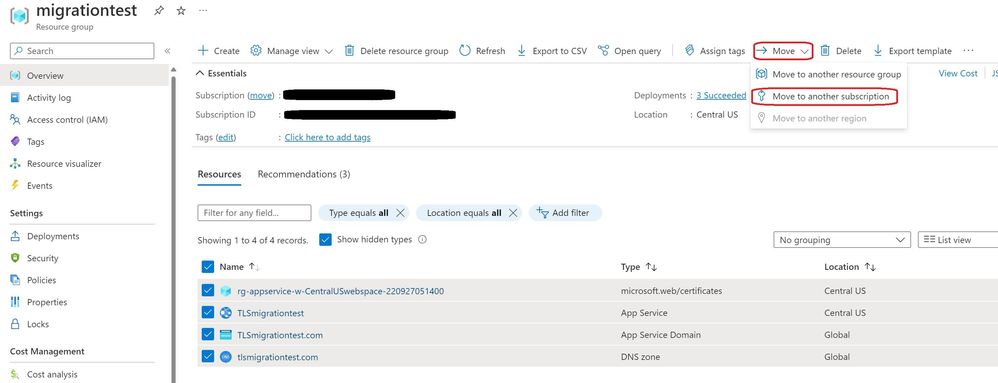Click the Locks padlock icon
This screenshot has height=383, width=998.
pyautogui.click(x=15, y=324)
